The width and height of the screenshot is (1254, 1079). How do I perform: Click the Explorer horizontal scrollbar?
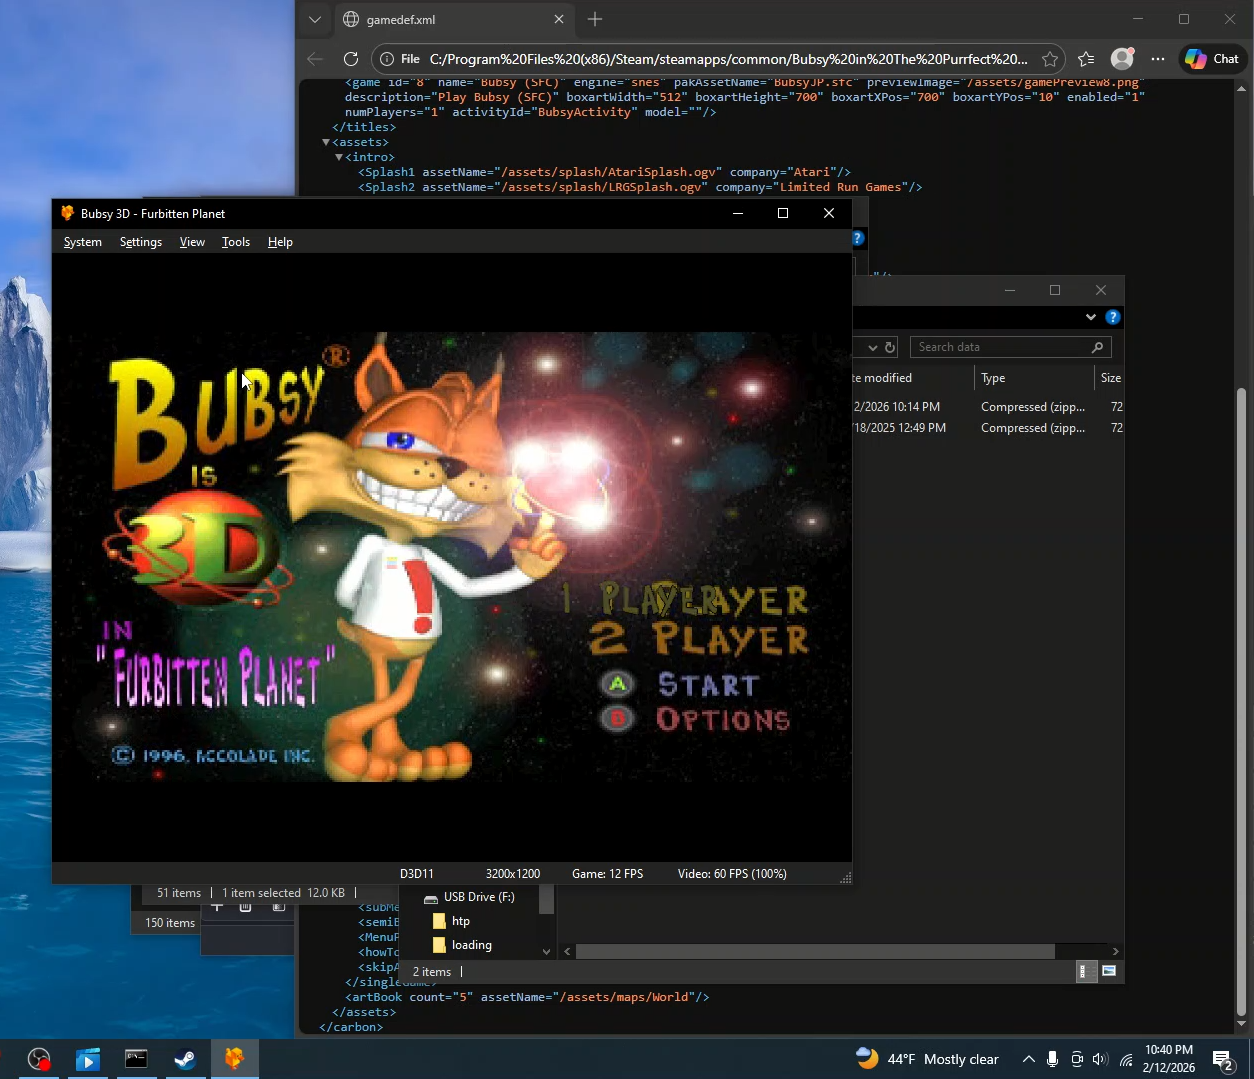coord(815,951)
